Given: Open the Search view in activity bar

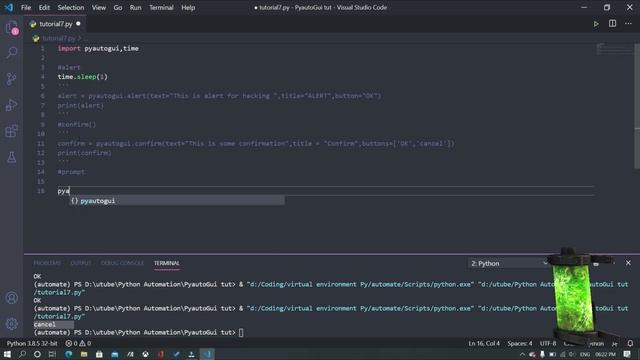Looking at the screenshot, I should click(x=11, y=52).
